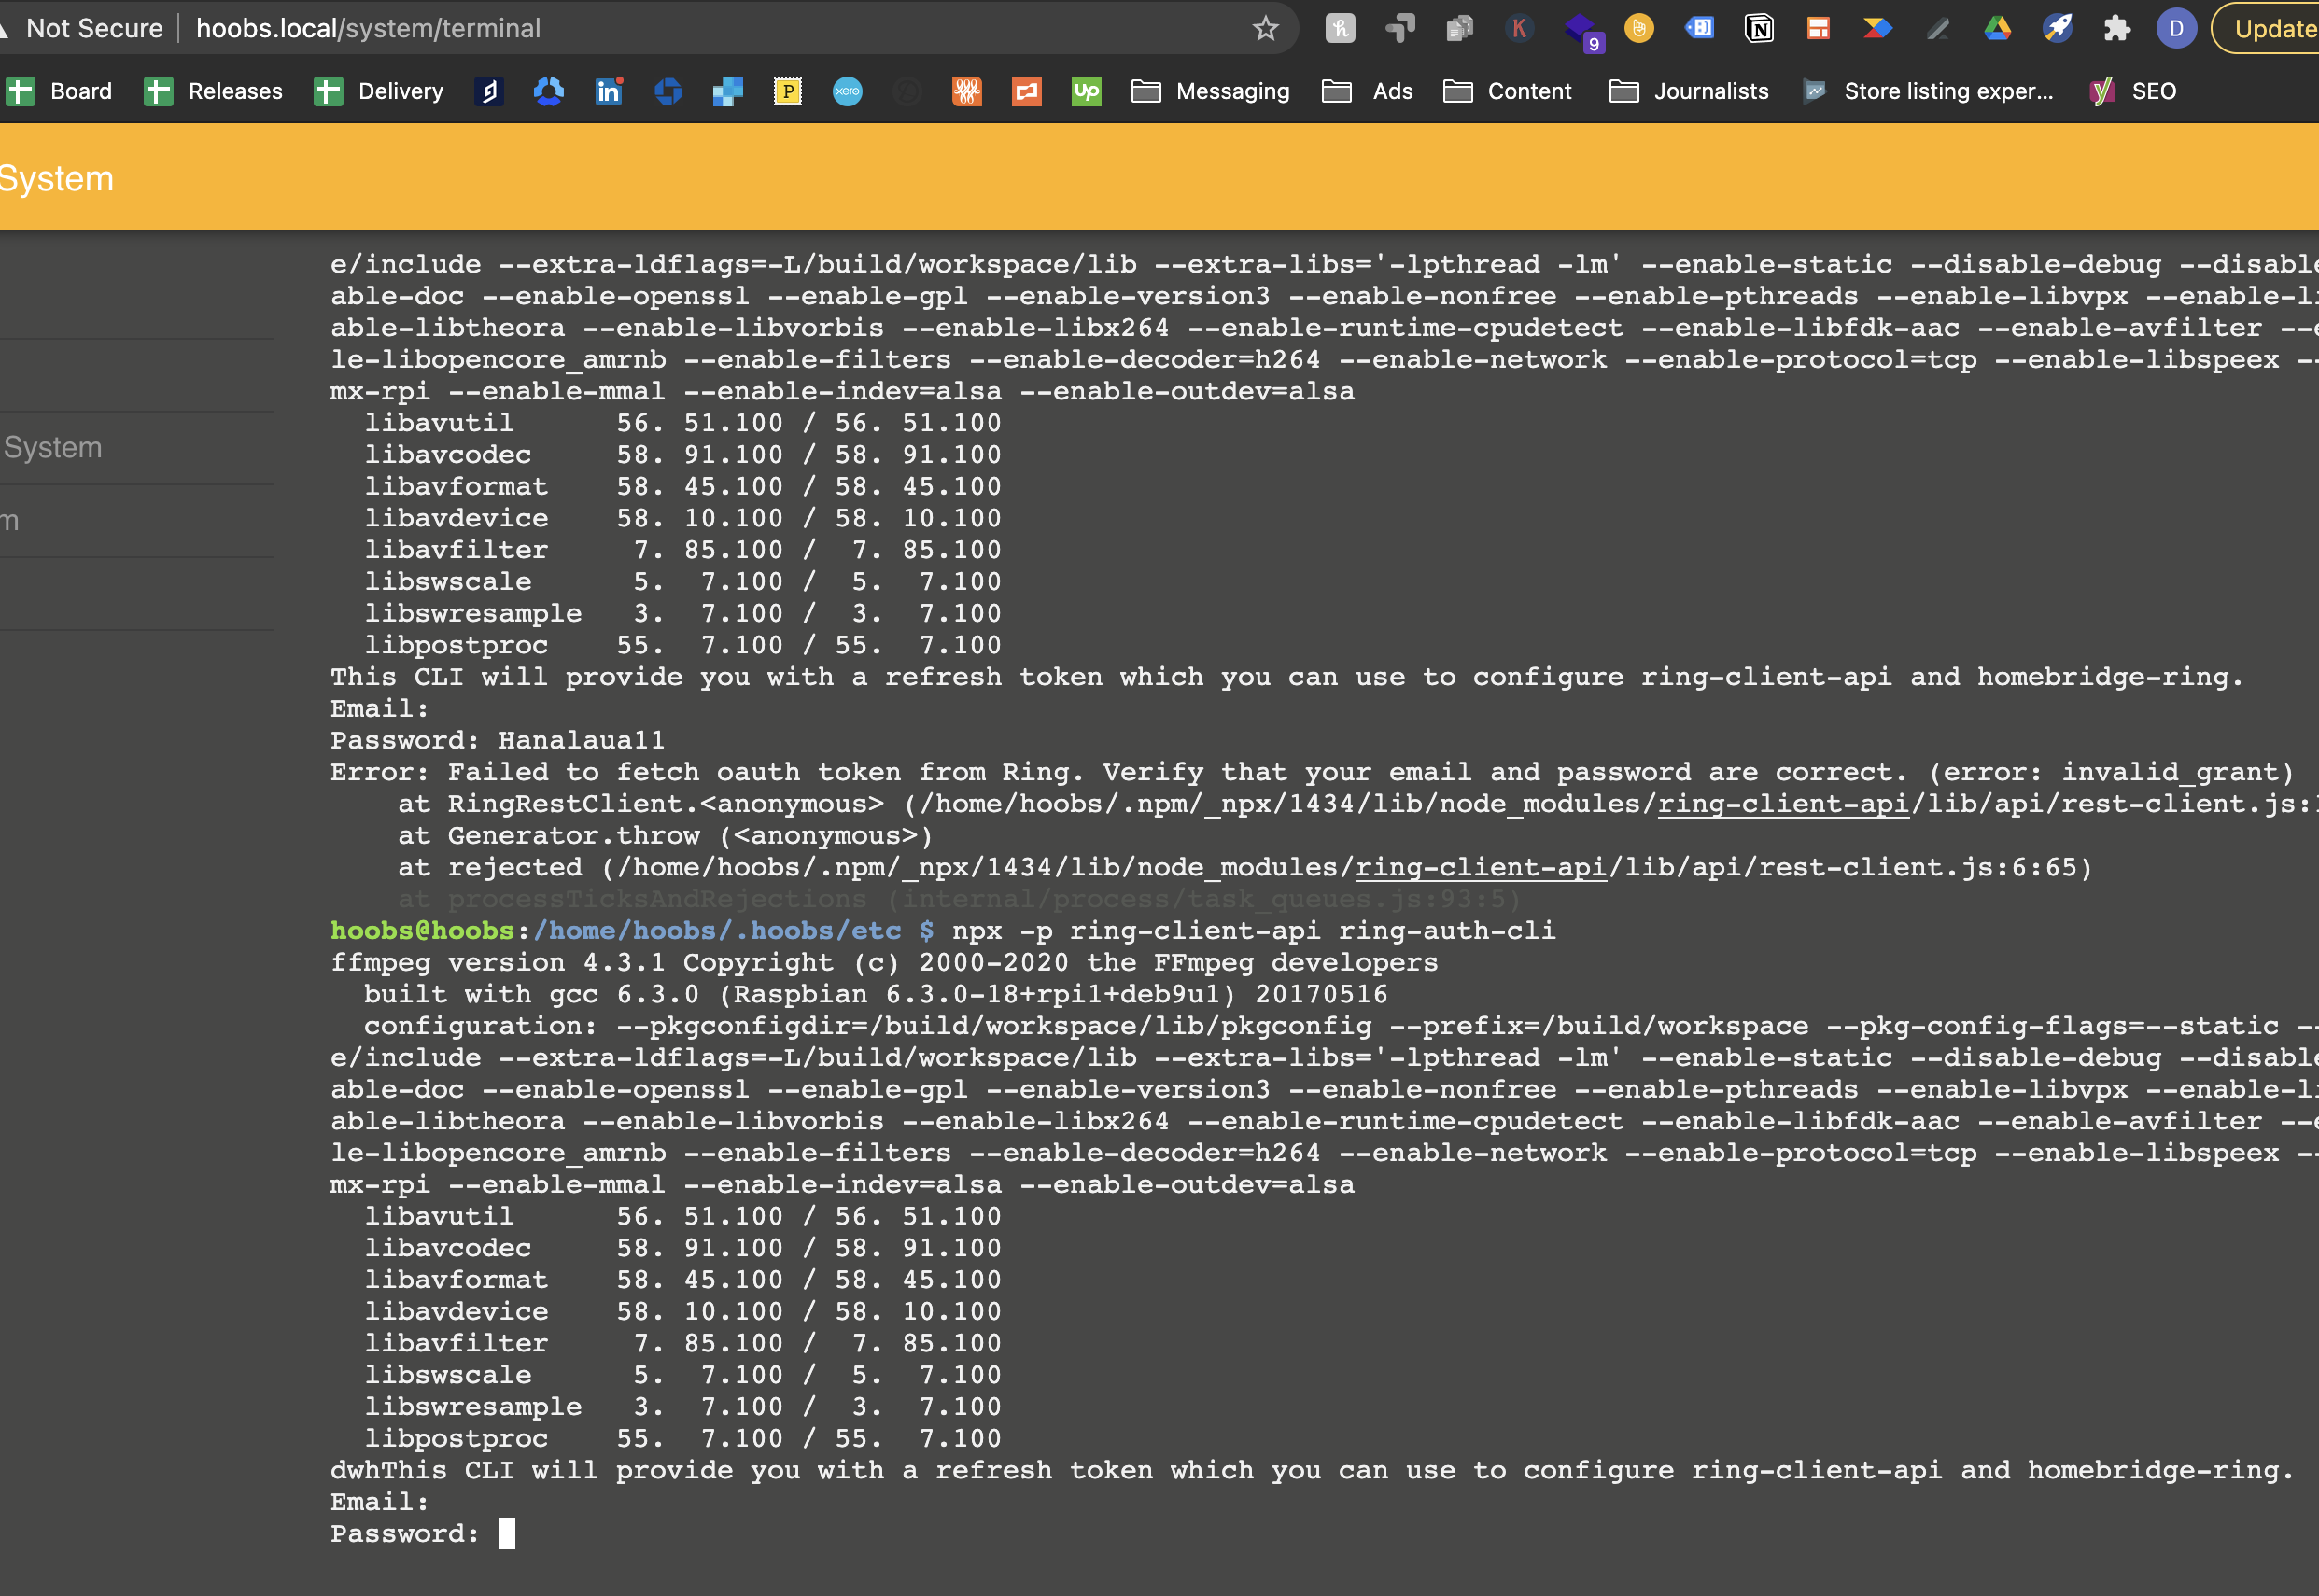
Task: Click the Upwork bookmark icon
Action: [1086, 91]
